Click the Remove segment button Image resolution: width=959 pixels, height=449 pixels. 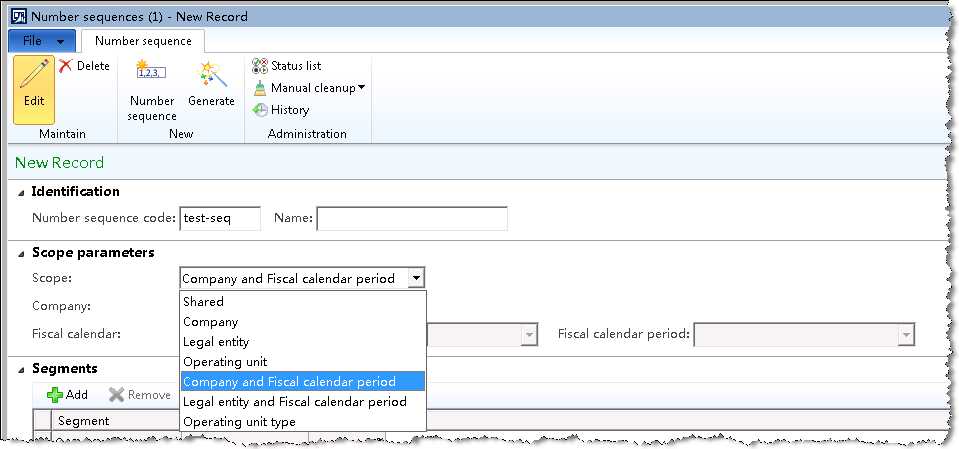coord(140,395)
